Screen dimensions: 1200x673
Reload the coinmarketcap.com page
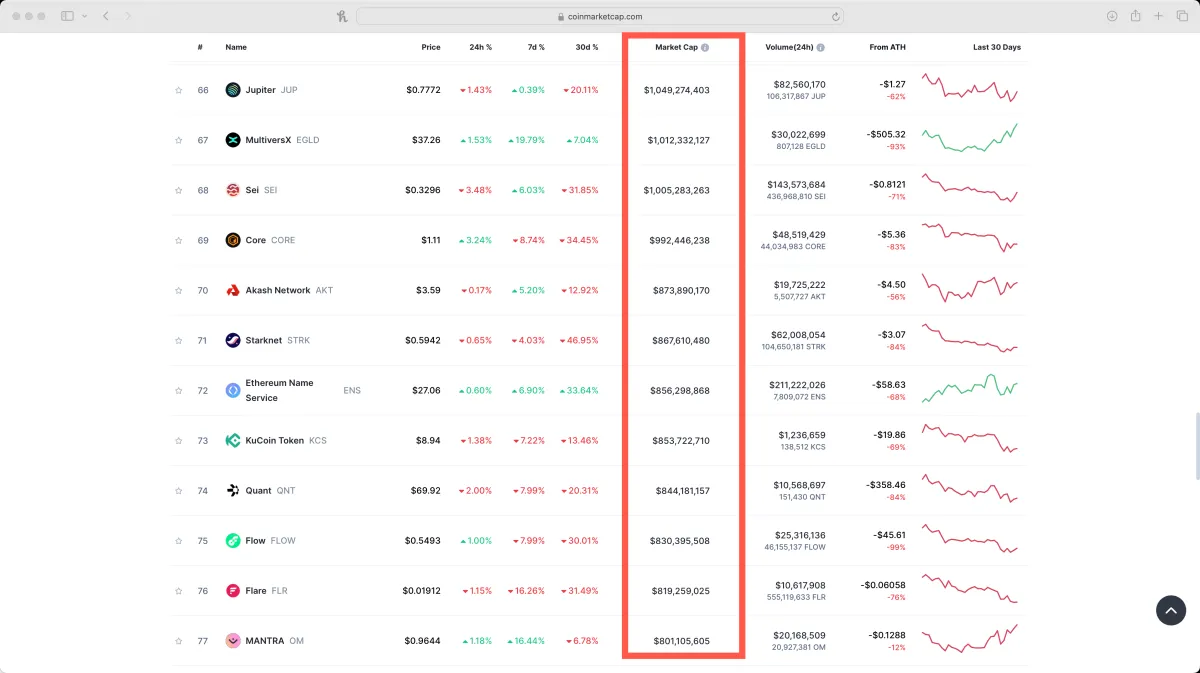(835, 16)
